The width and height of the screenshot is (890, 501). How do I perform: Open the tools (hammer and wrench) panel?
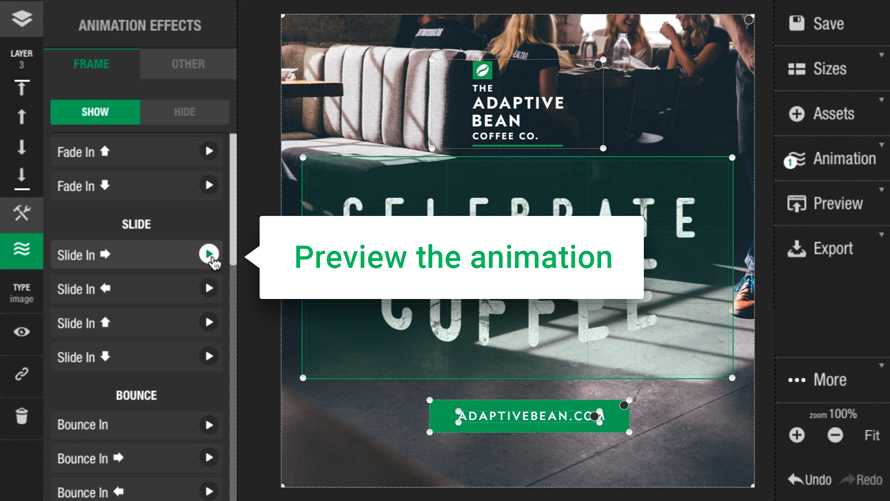22,213
